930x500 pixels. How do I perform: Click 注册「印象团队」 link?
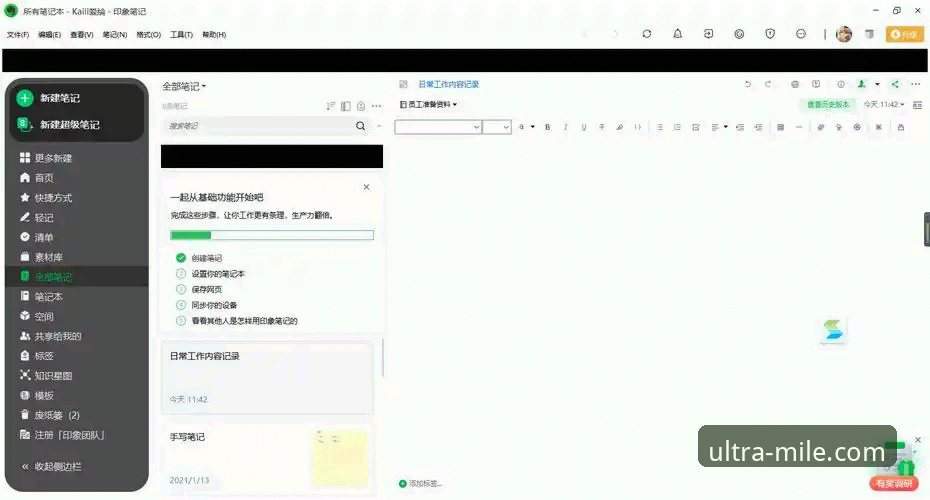[x=62, y=435]
